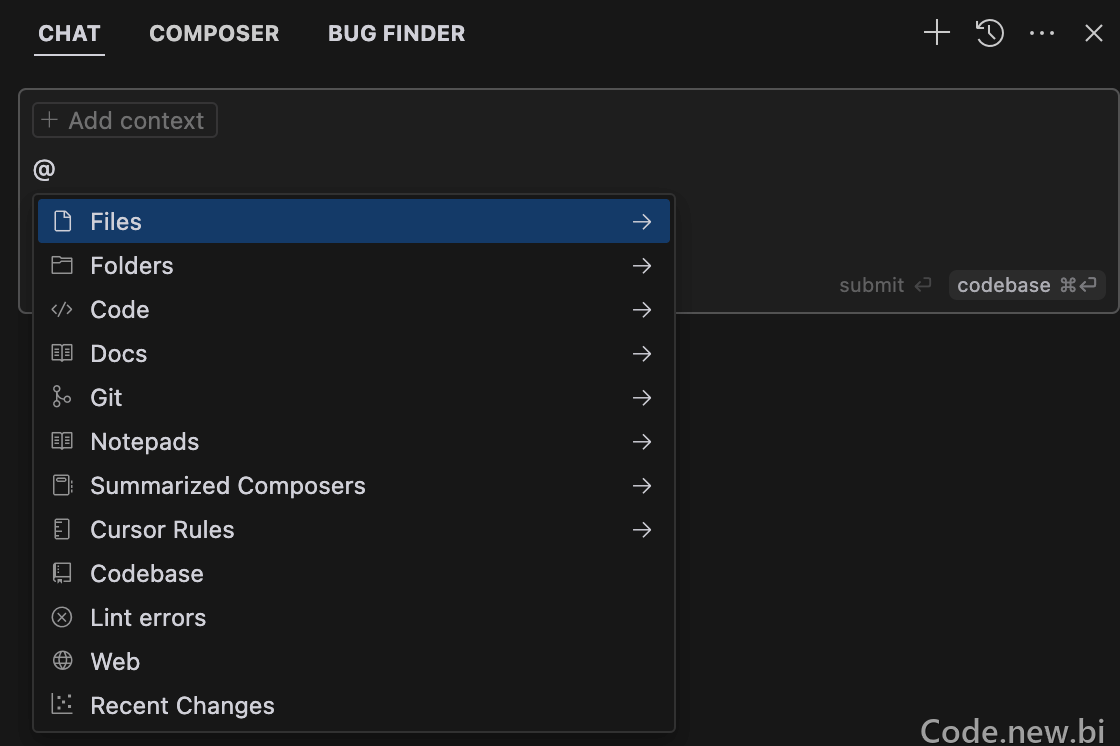Click the Web globe icon

click(x=62, y=661)
